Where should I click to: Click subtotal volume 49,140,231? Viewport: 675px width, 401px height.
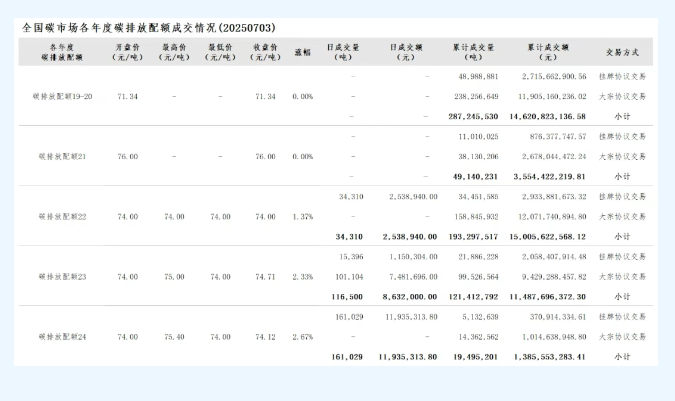click(x=475, y=177)
